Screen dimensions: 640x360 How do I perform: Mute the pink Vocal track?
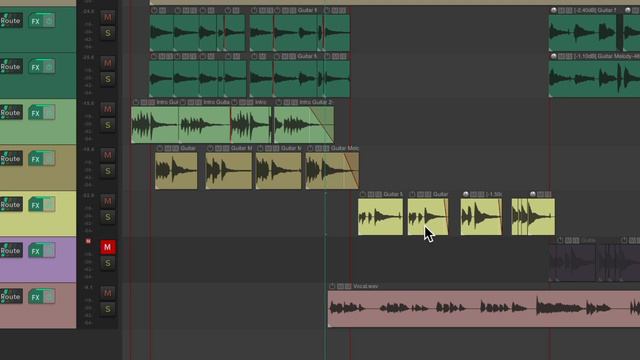click(x=108, y=293)
